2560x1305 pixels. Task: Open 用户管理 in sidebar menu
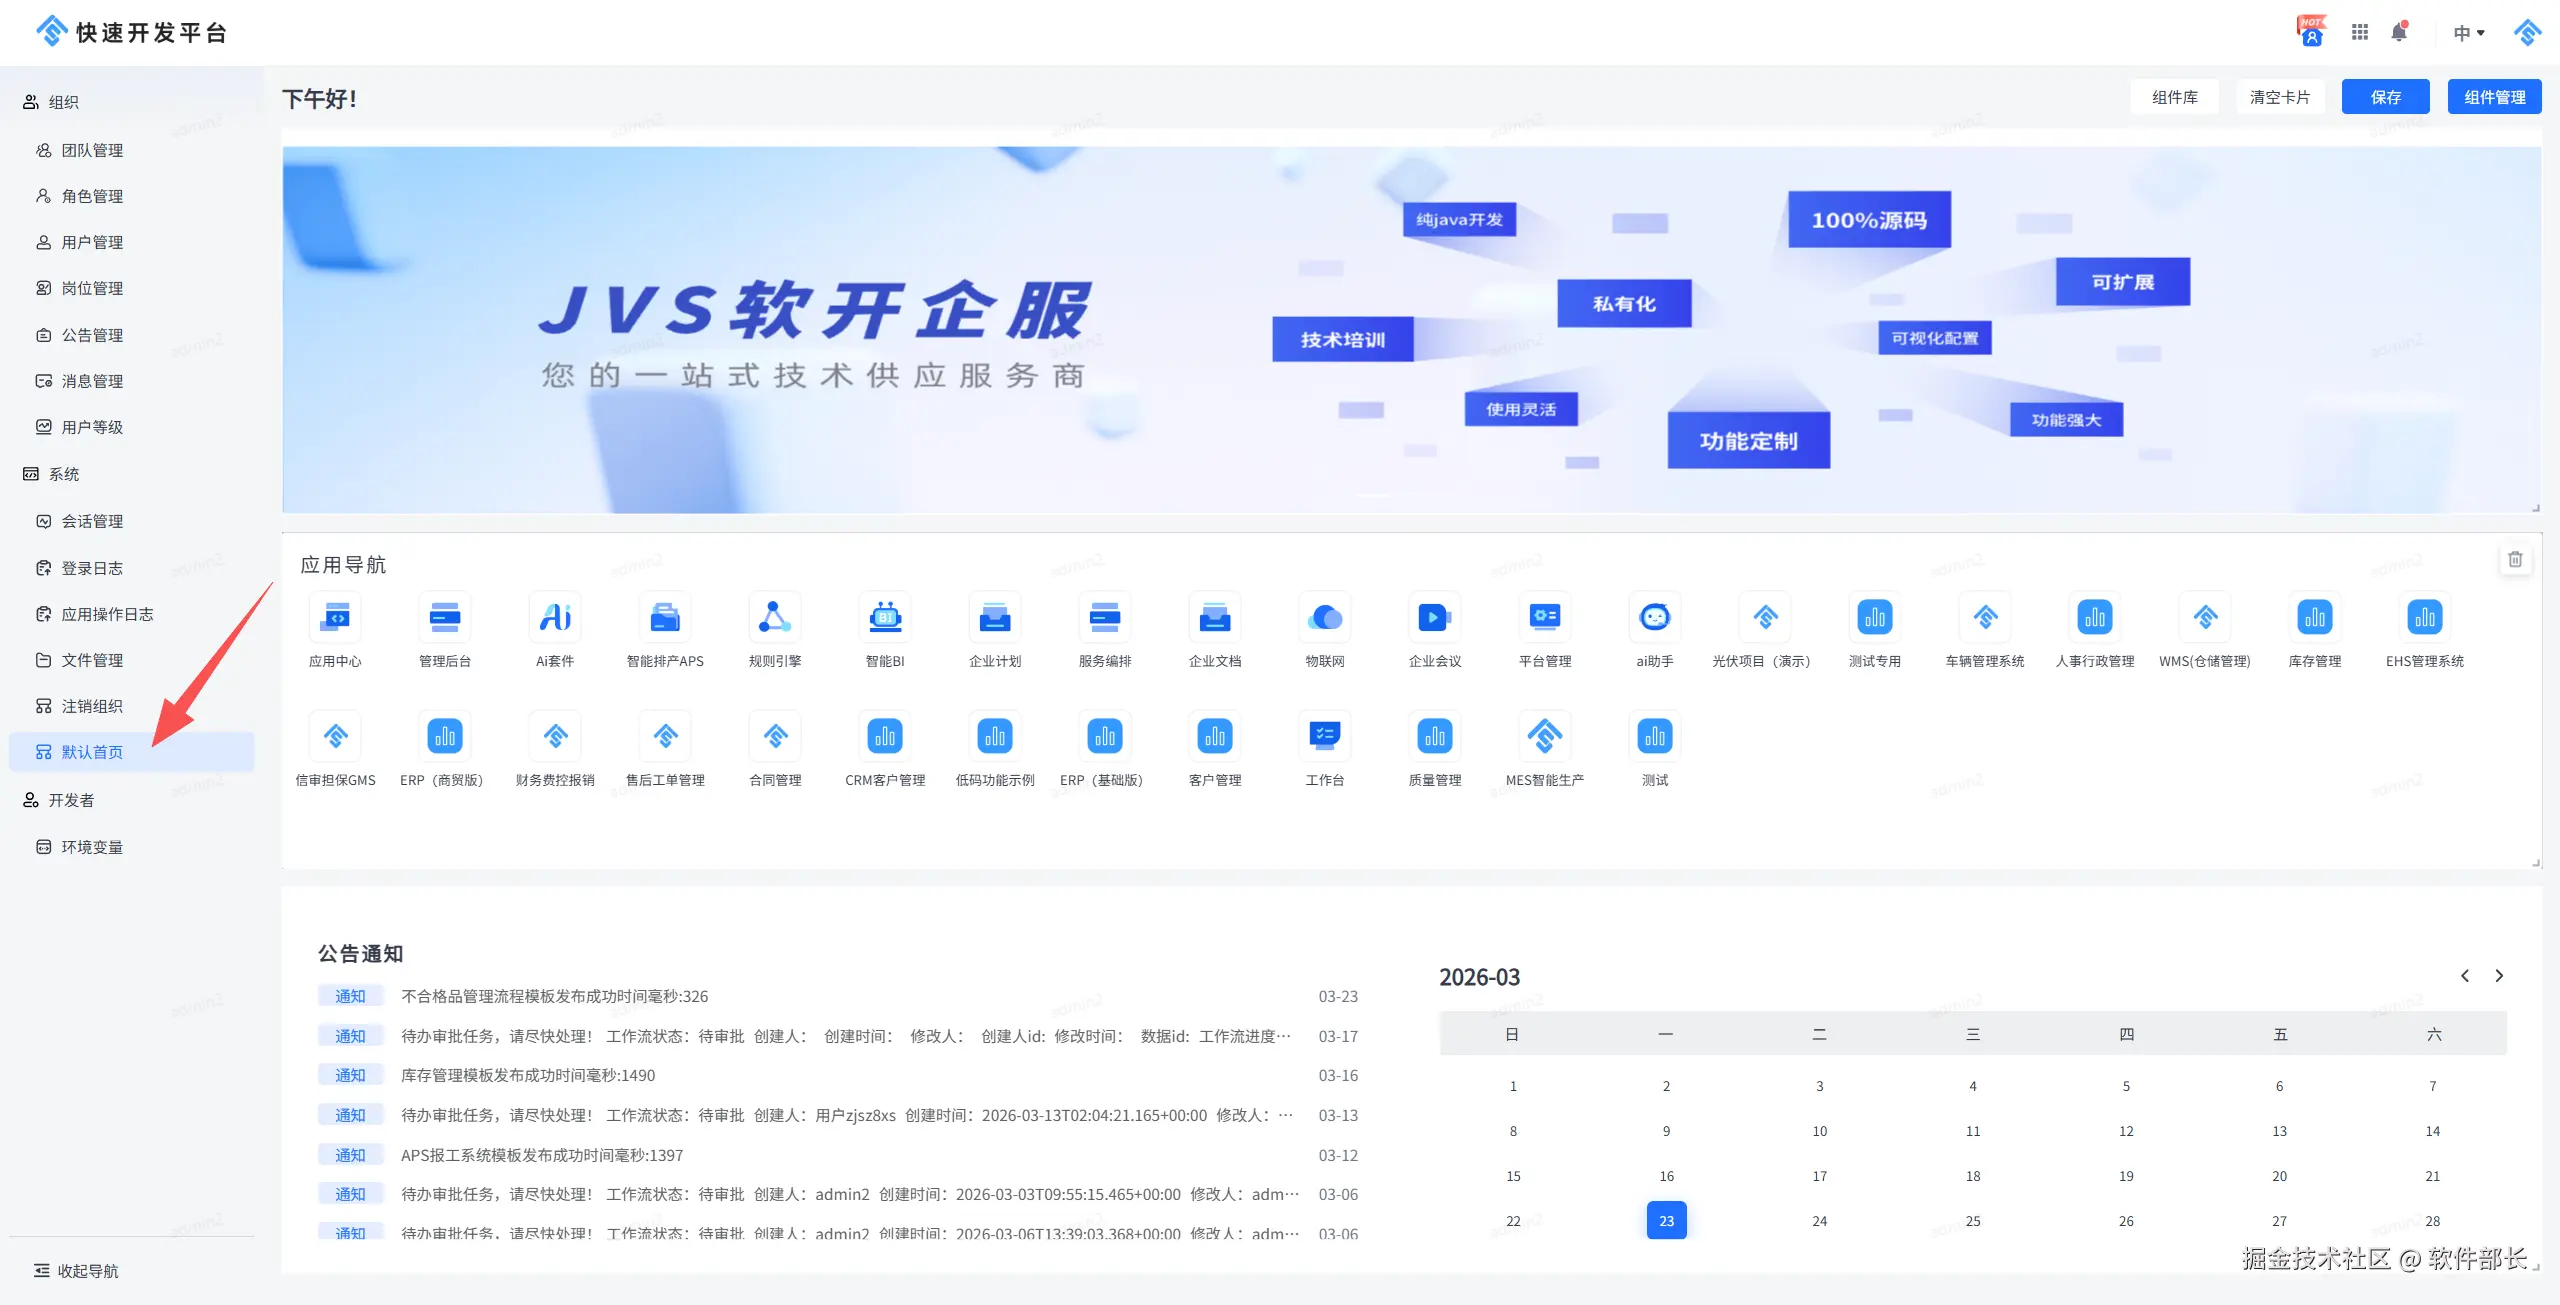(x=92, y=242)
